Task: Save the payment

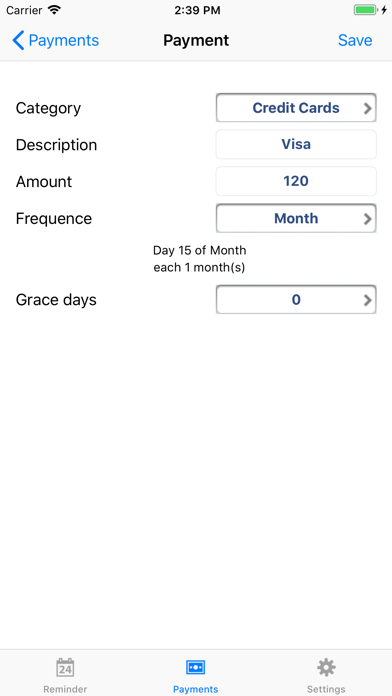Action: pos(355,40)
